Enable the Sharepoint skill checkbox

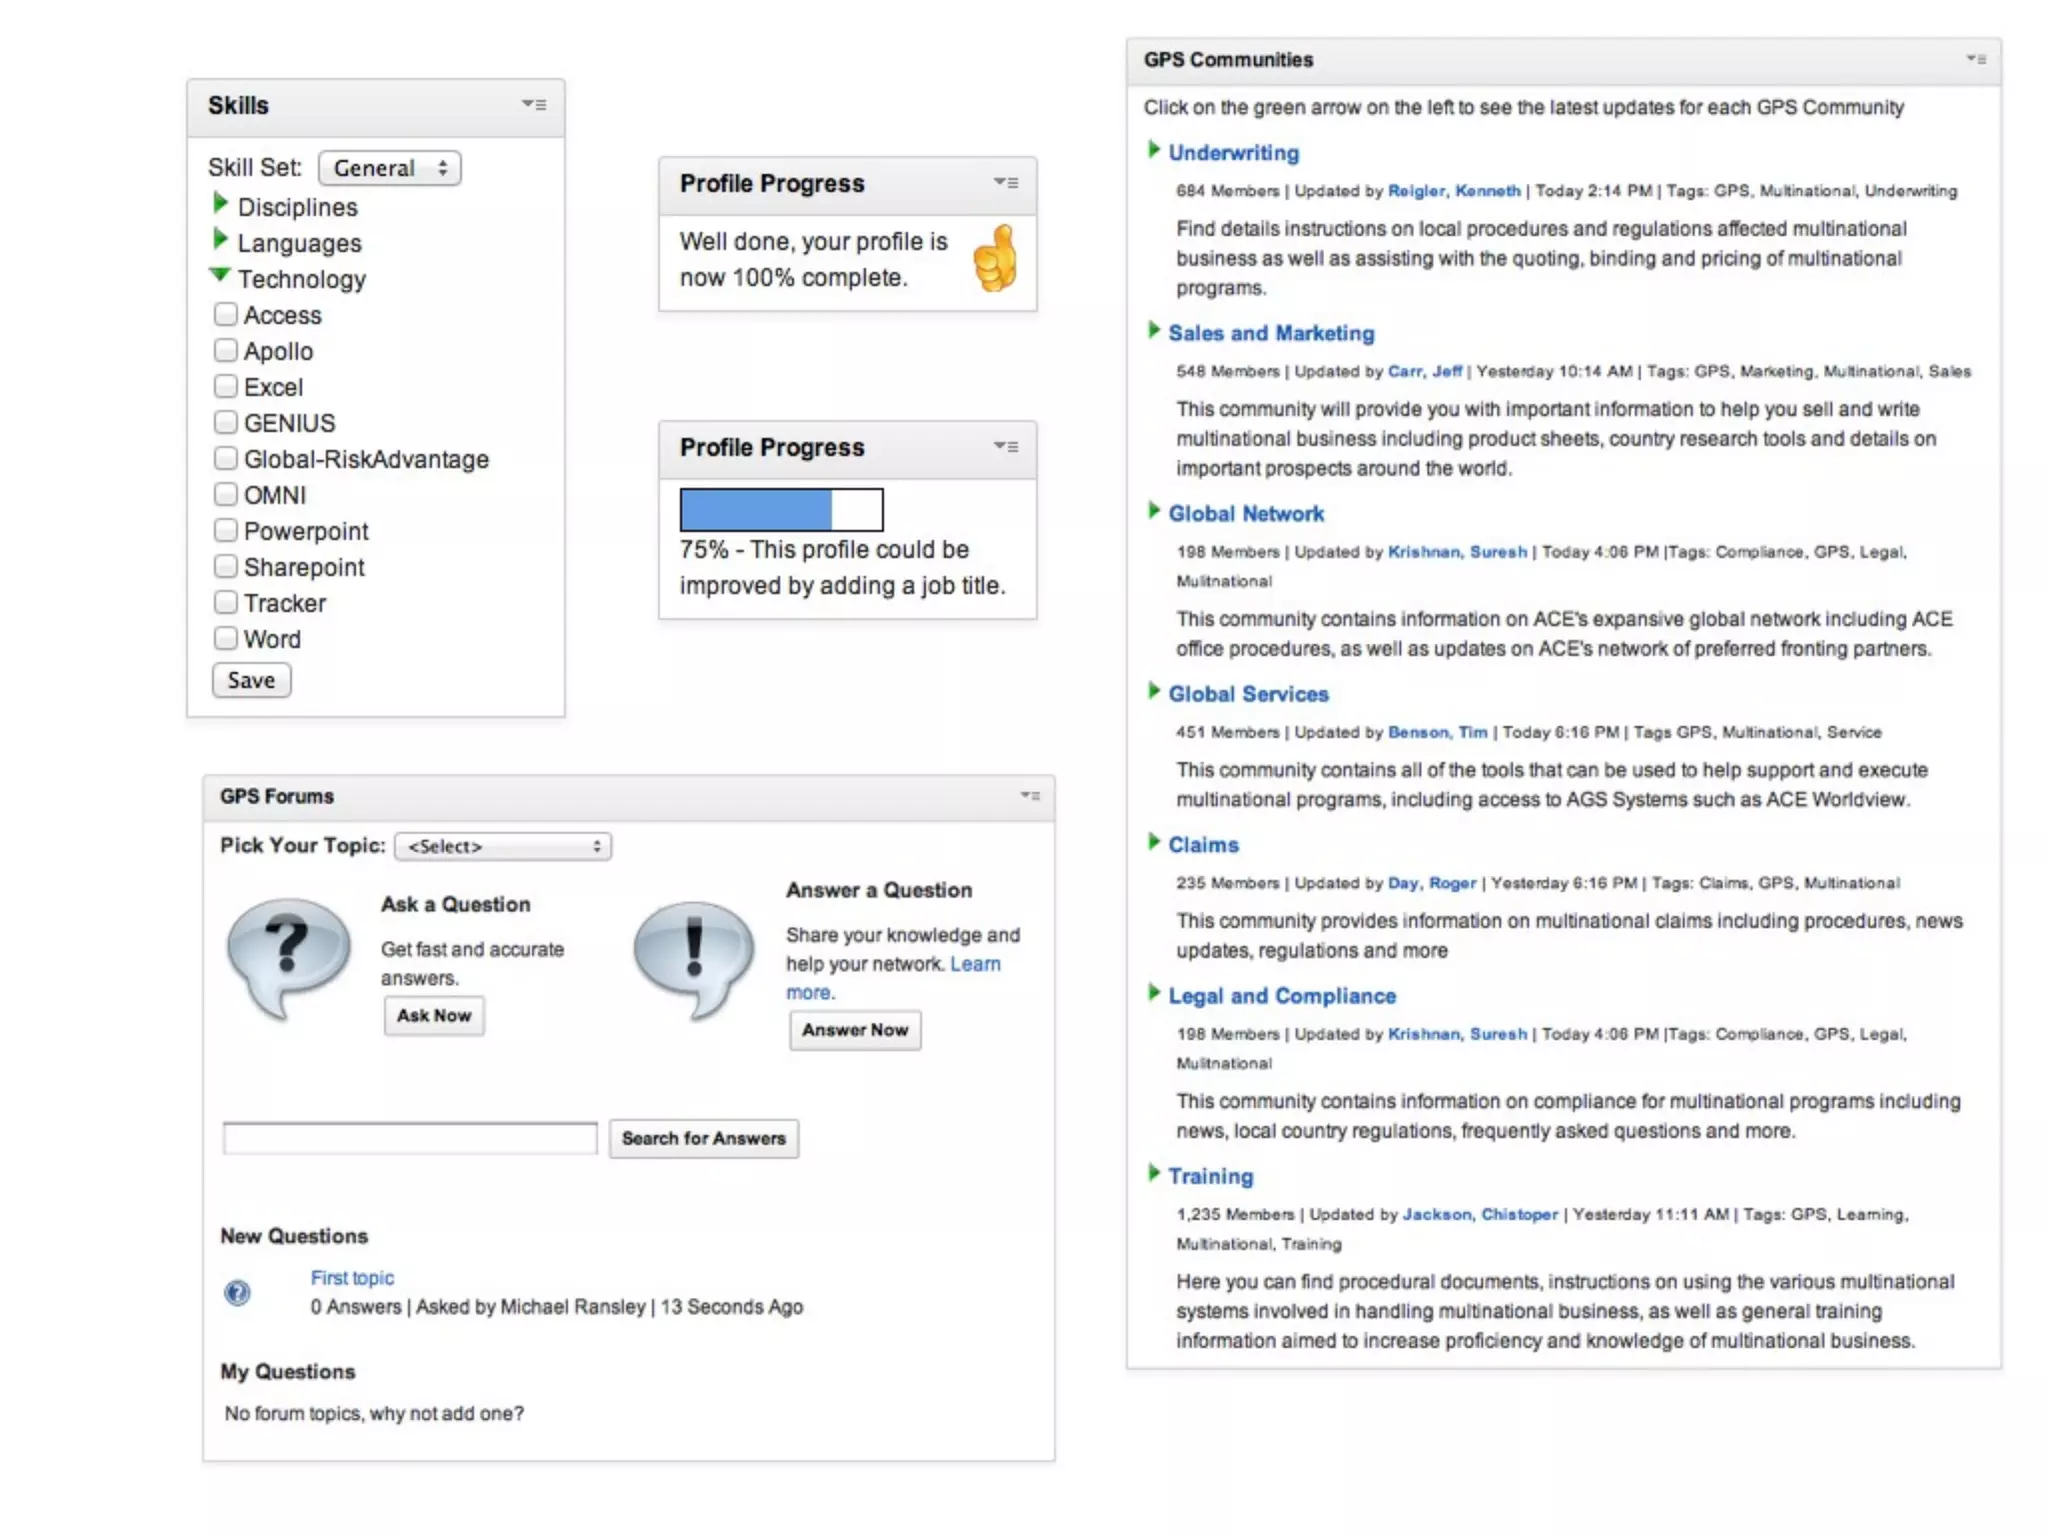pyautogui.click(x=226, y=566)
